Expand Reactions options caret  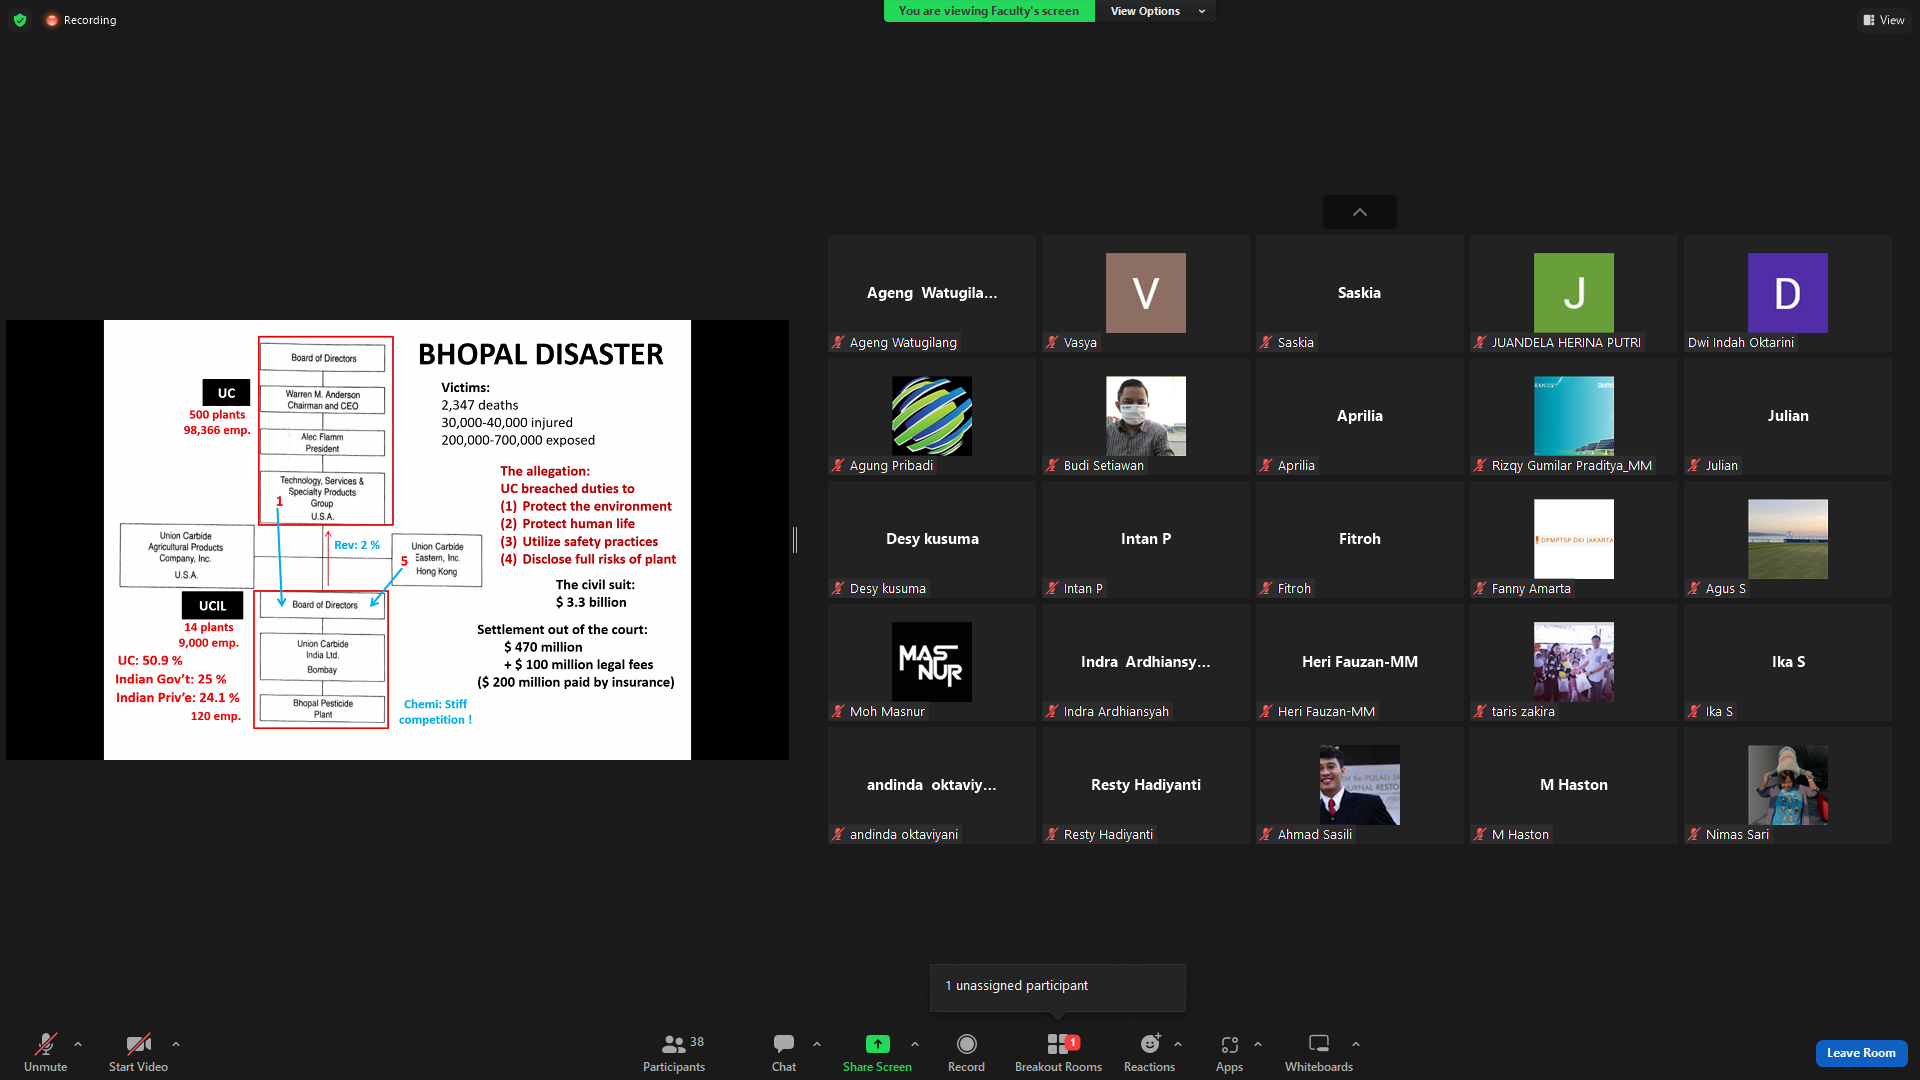(x=1178, y=1044)
